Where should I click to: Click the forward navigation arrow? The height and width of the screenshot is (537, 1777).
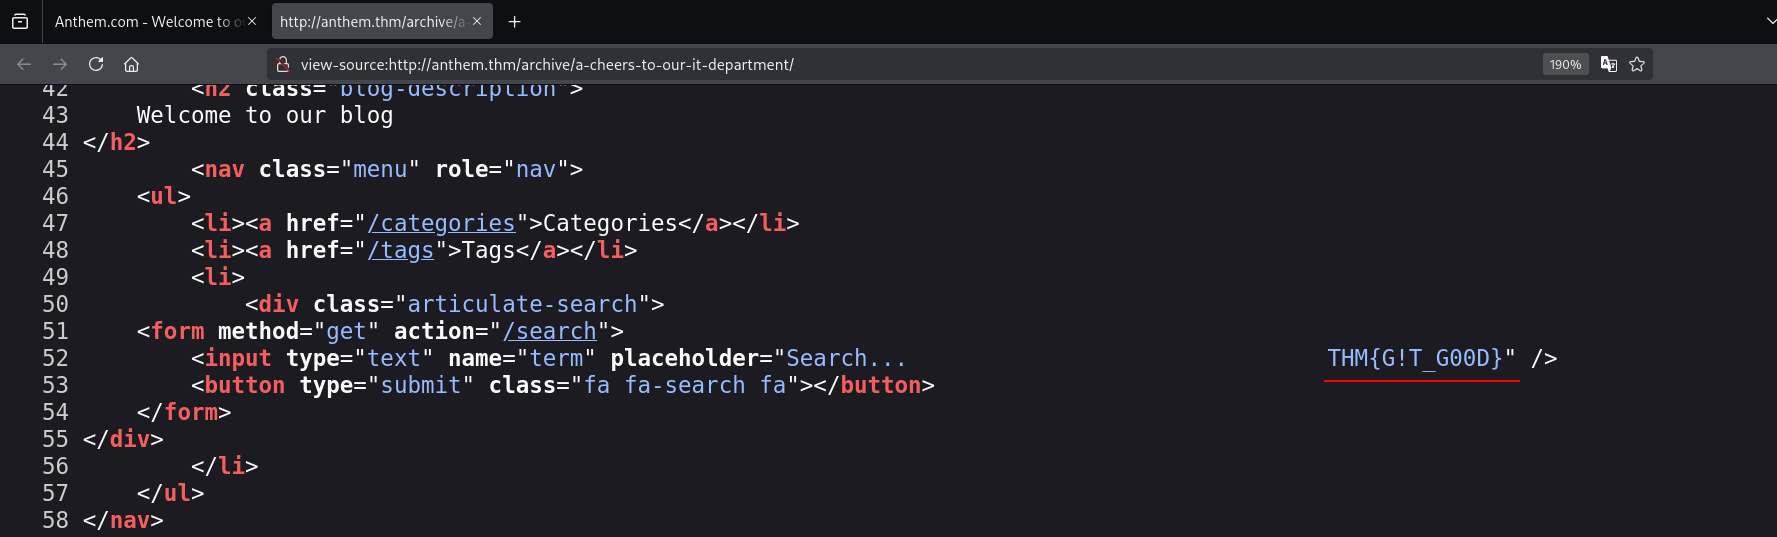60,64
